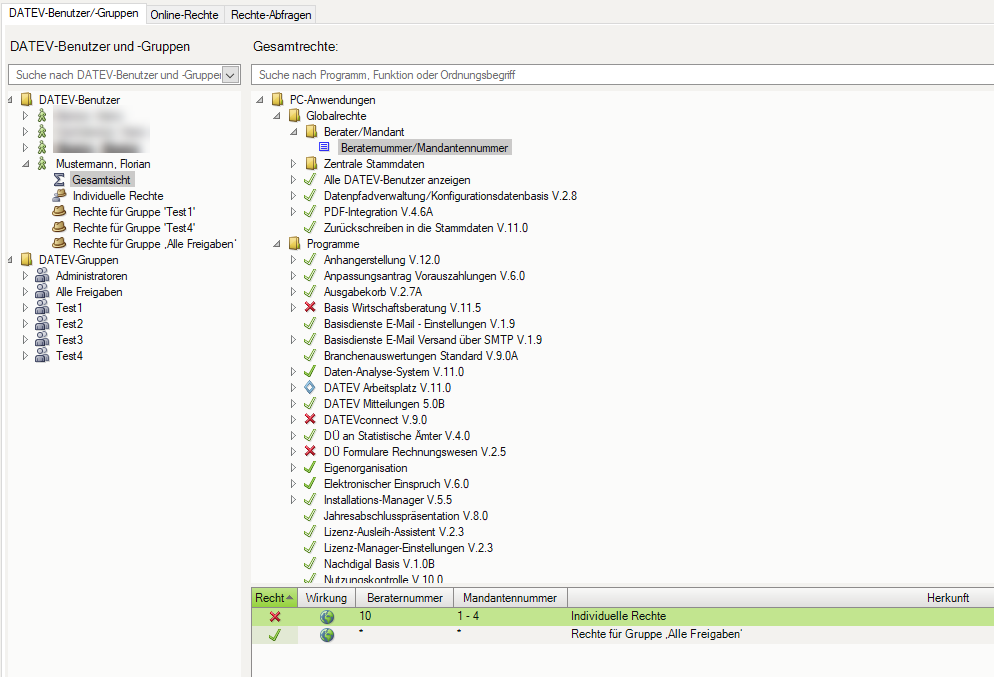Screen dimensions: 994x677
Task: Switch to the Online-Rechte tab
Action: 184,15
